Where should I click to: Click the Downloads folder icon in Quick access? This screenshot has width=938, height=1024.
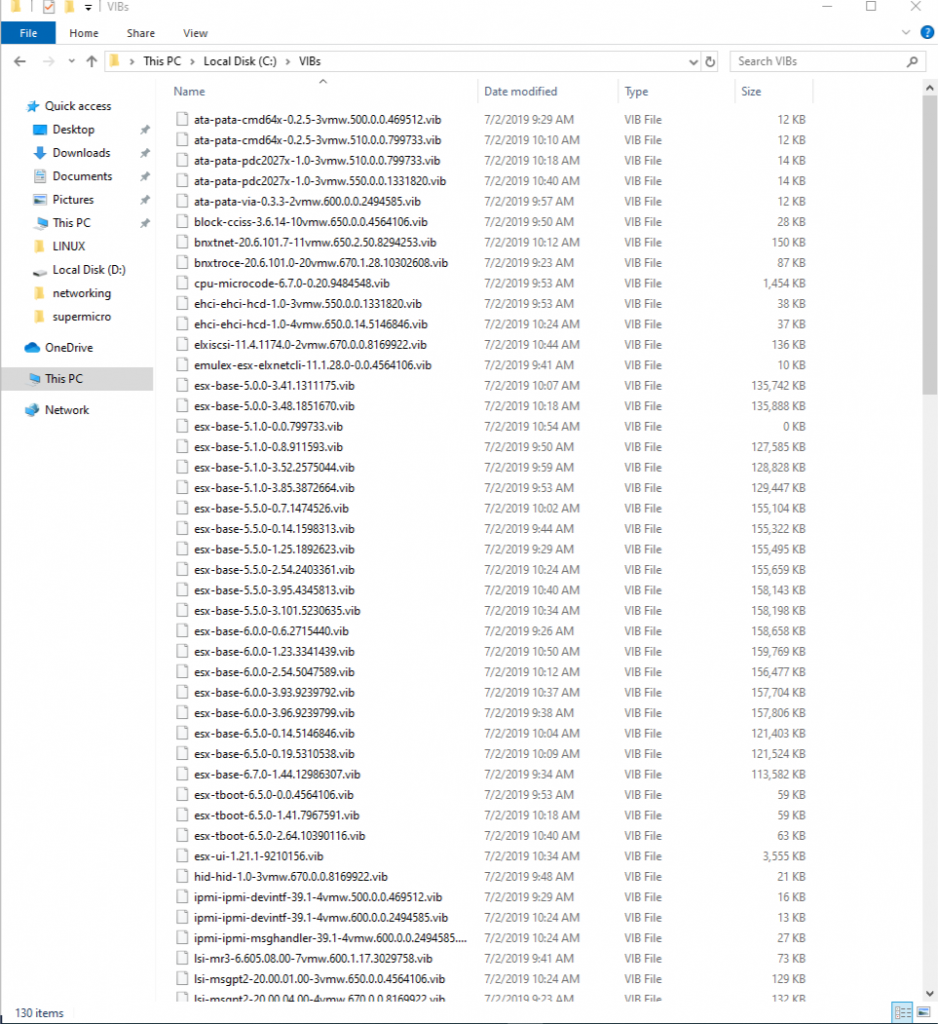coord(40,153)
